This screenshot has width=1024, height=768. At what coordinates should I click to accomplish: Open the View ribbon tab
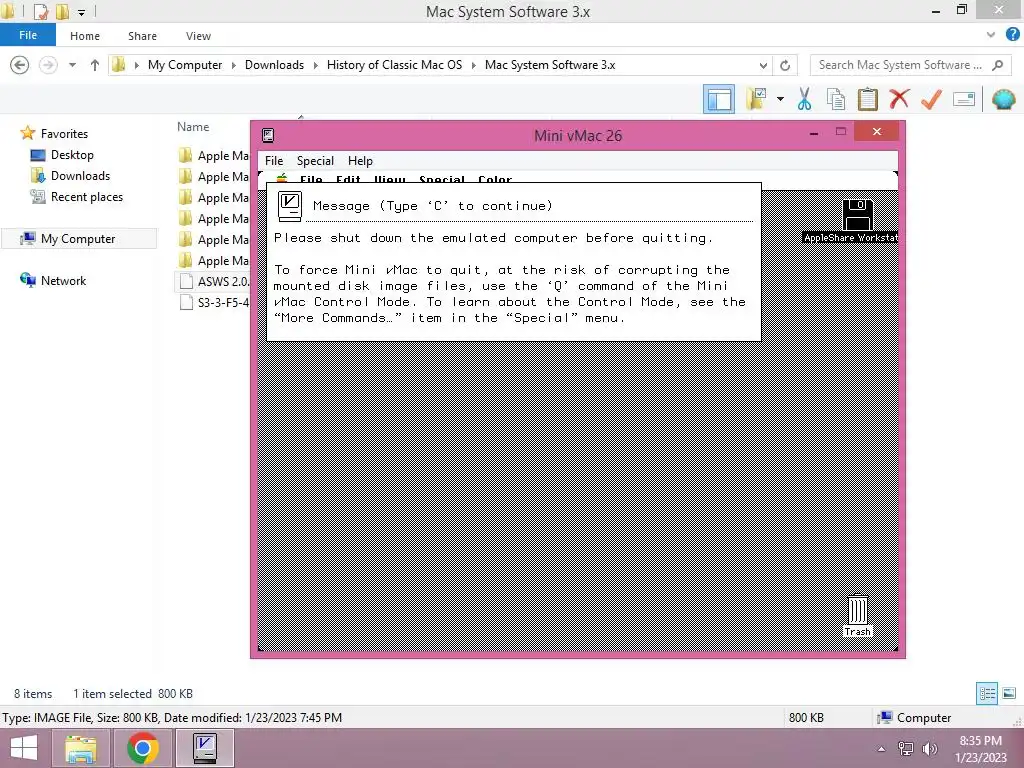(198, 36)
